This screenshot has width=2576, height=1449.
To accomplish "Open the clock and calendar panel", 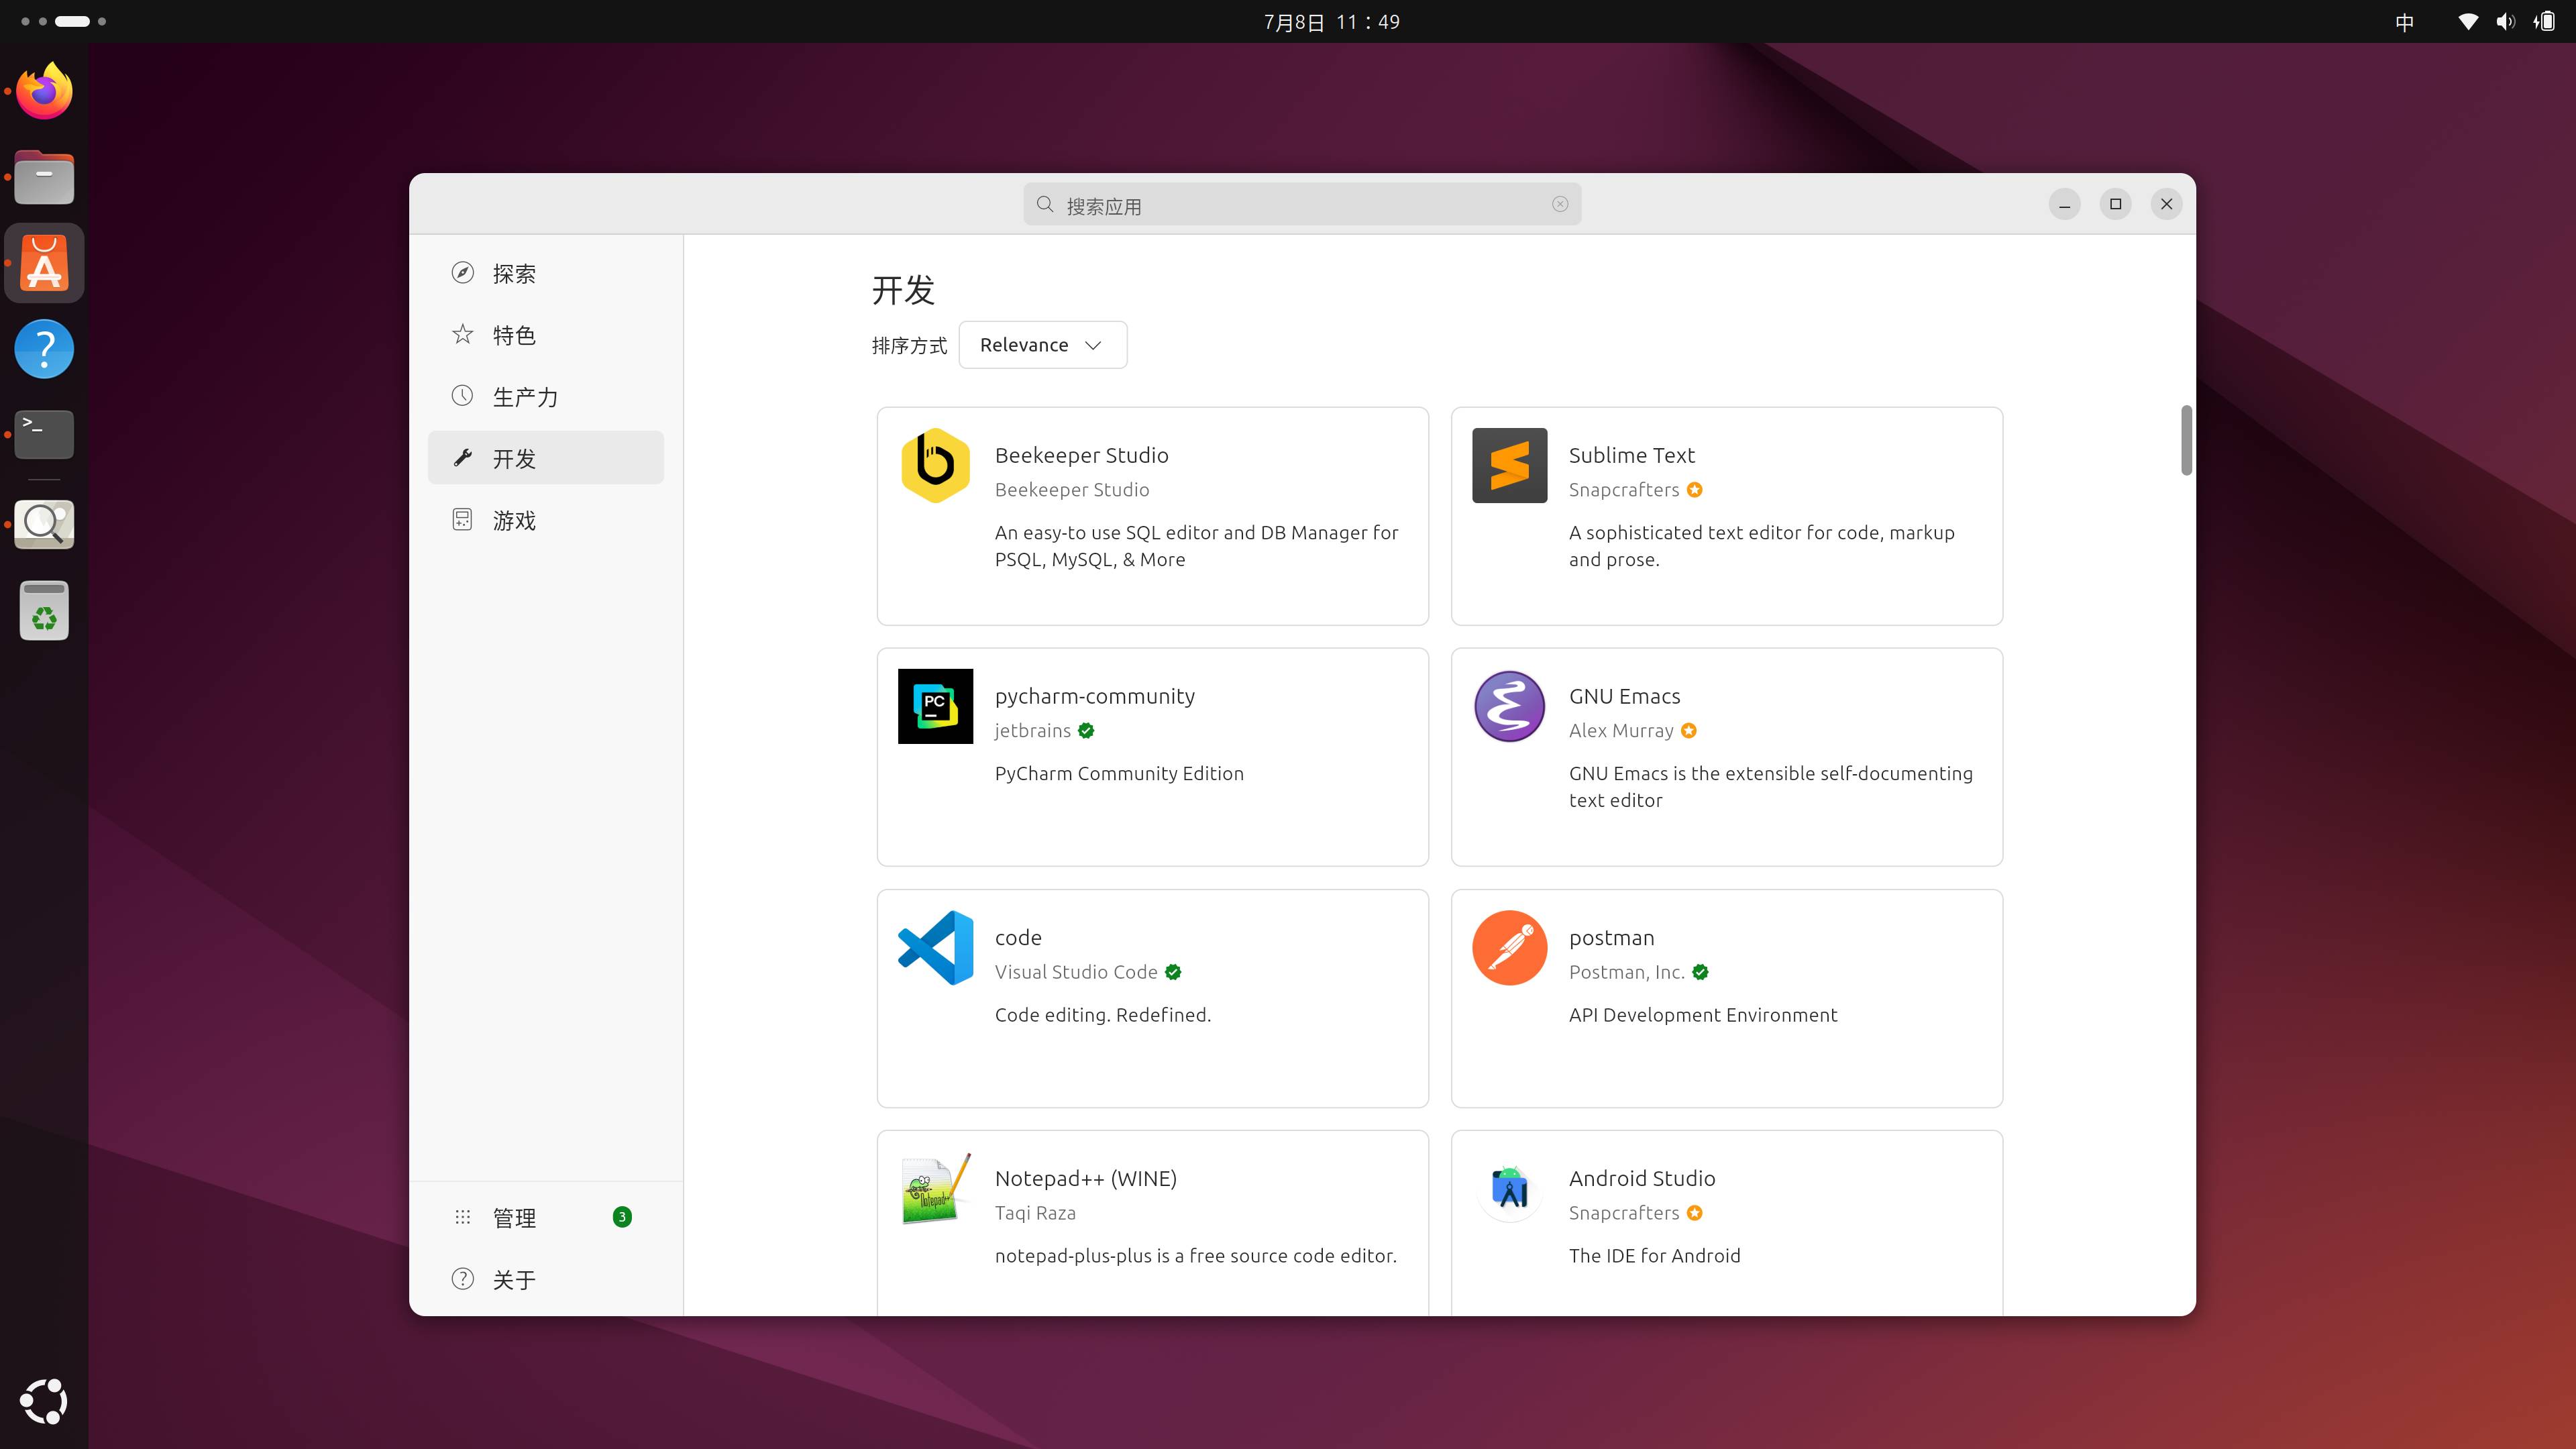I will coord(1331,21).
